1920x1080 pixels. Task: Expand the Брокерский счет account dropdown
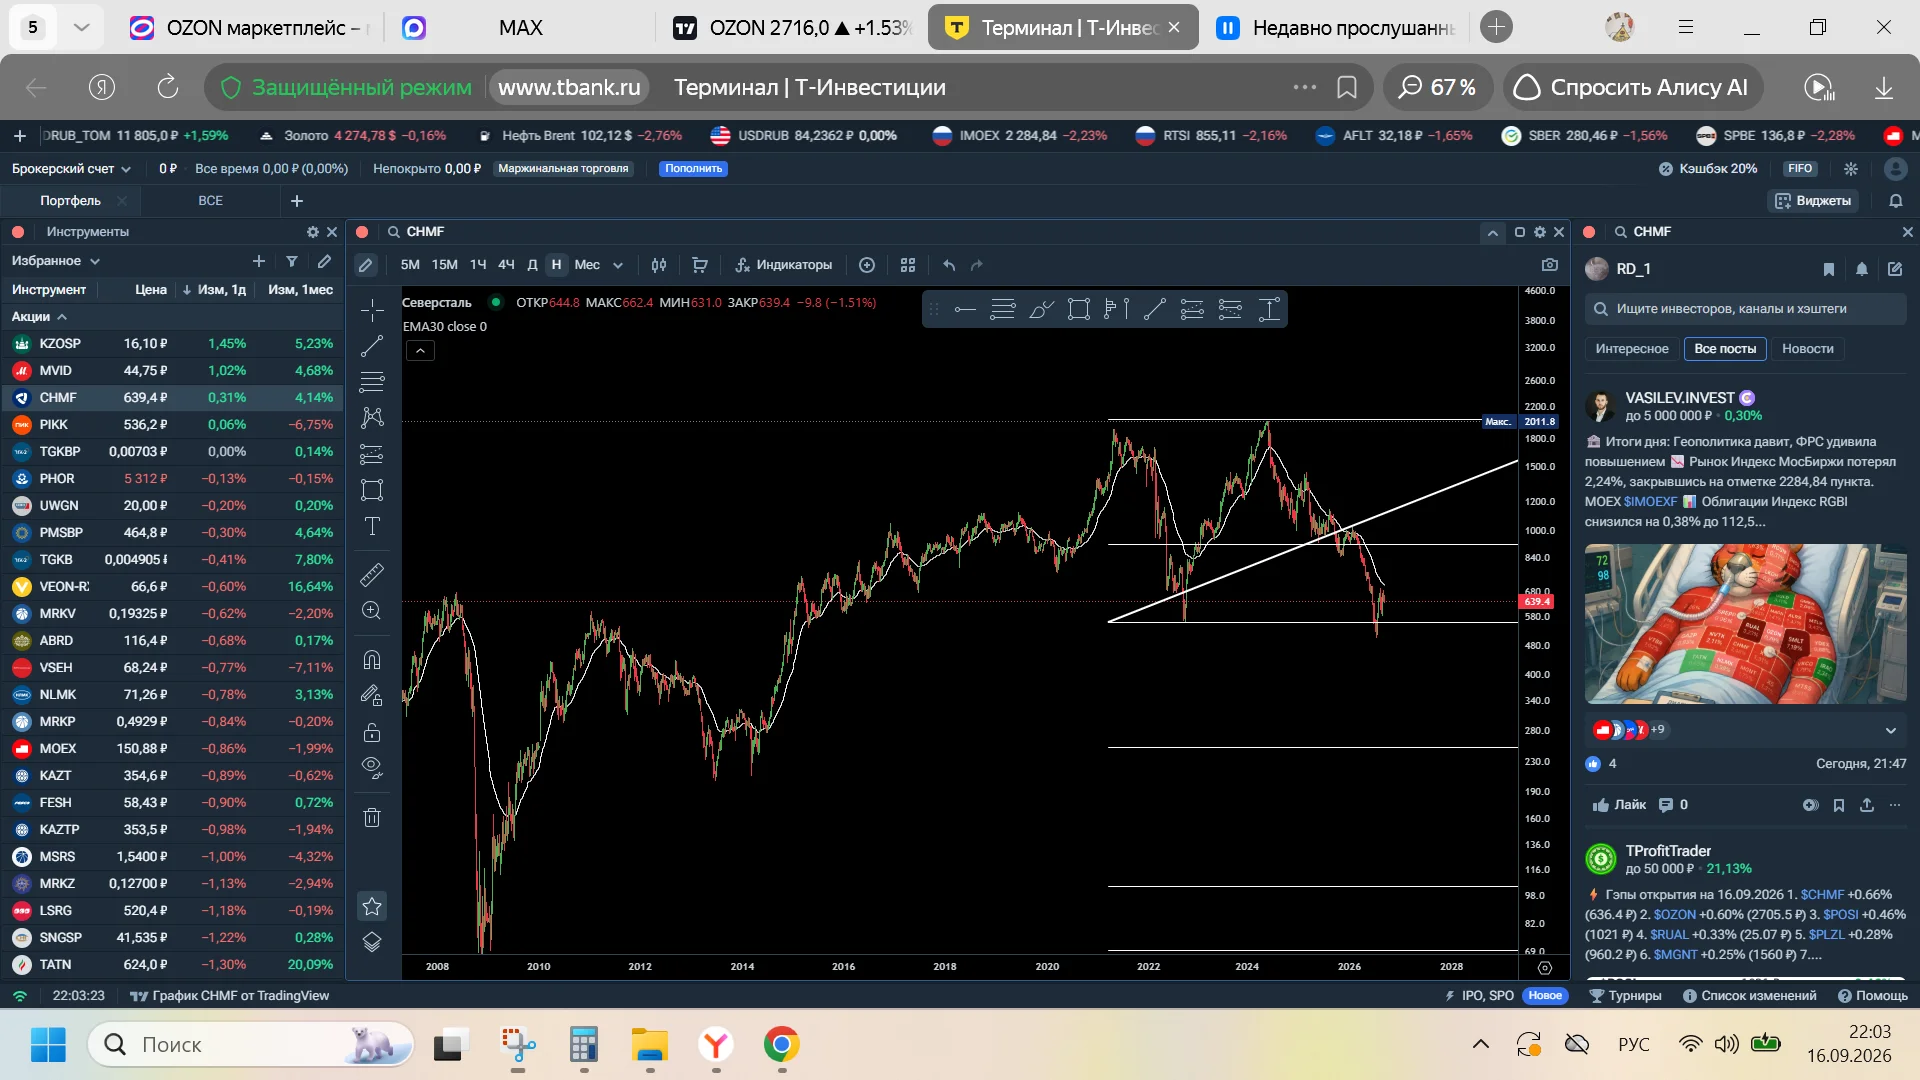point(71,169)
